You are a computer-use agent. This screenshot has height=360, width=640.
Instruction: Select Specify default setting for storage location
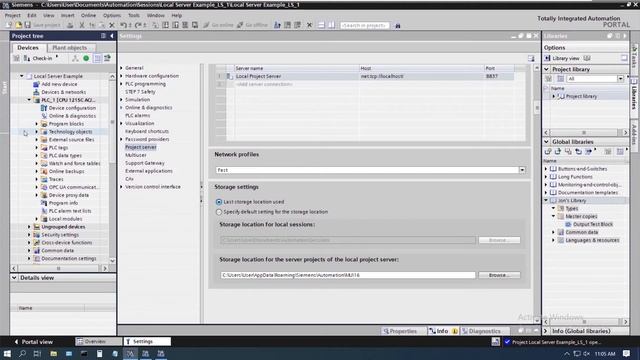click(219, 212)
